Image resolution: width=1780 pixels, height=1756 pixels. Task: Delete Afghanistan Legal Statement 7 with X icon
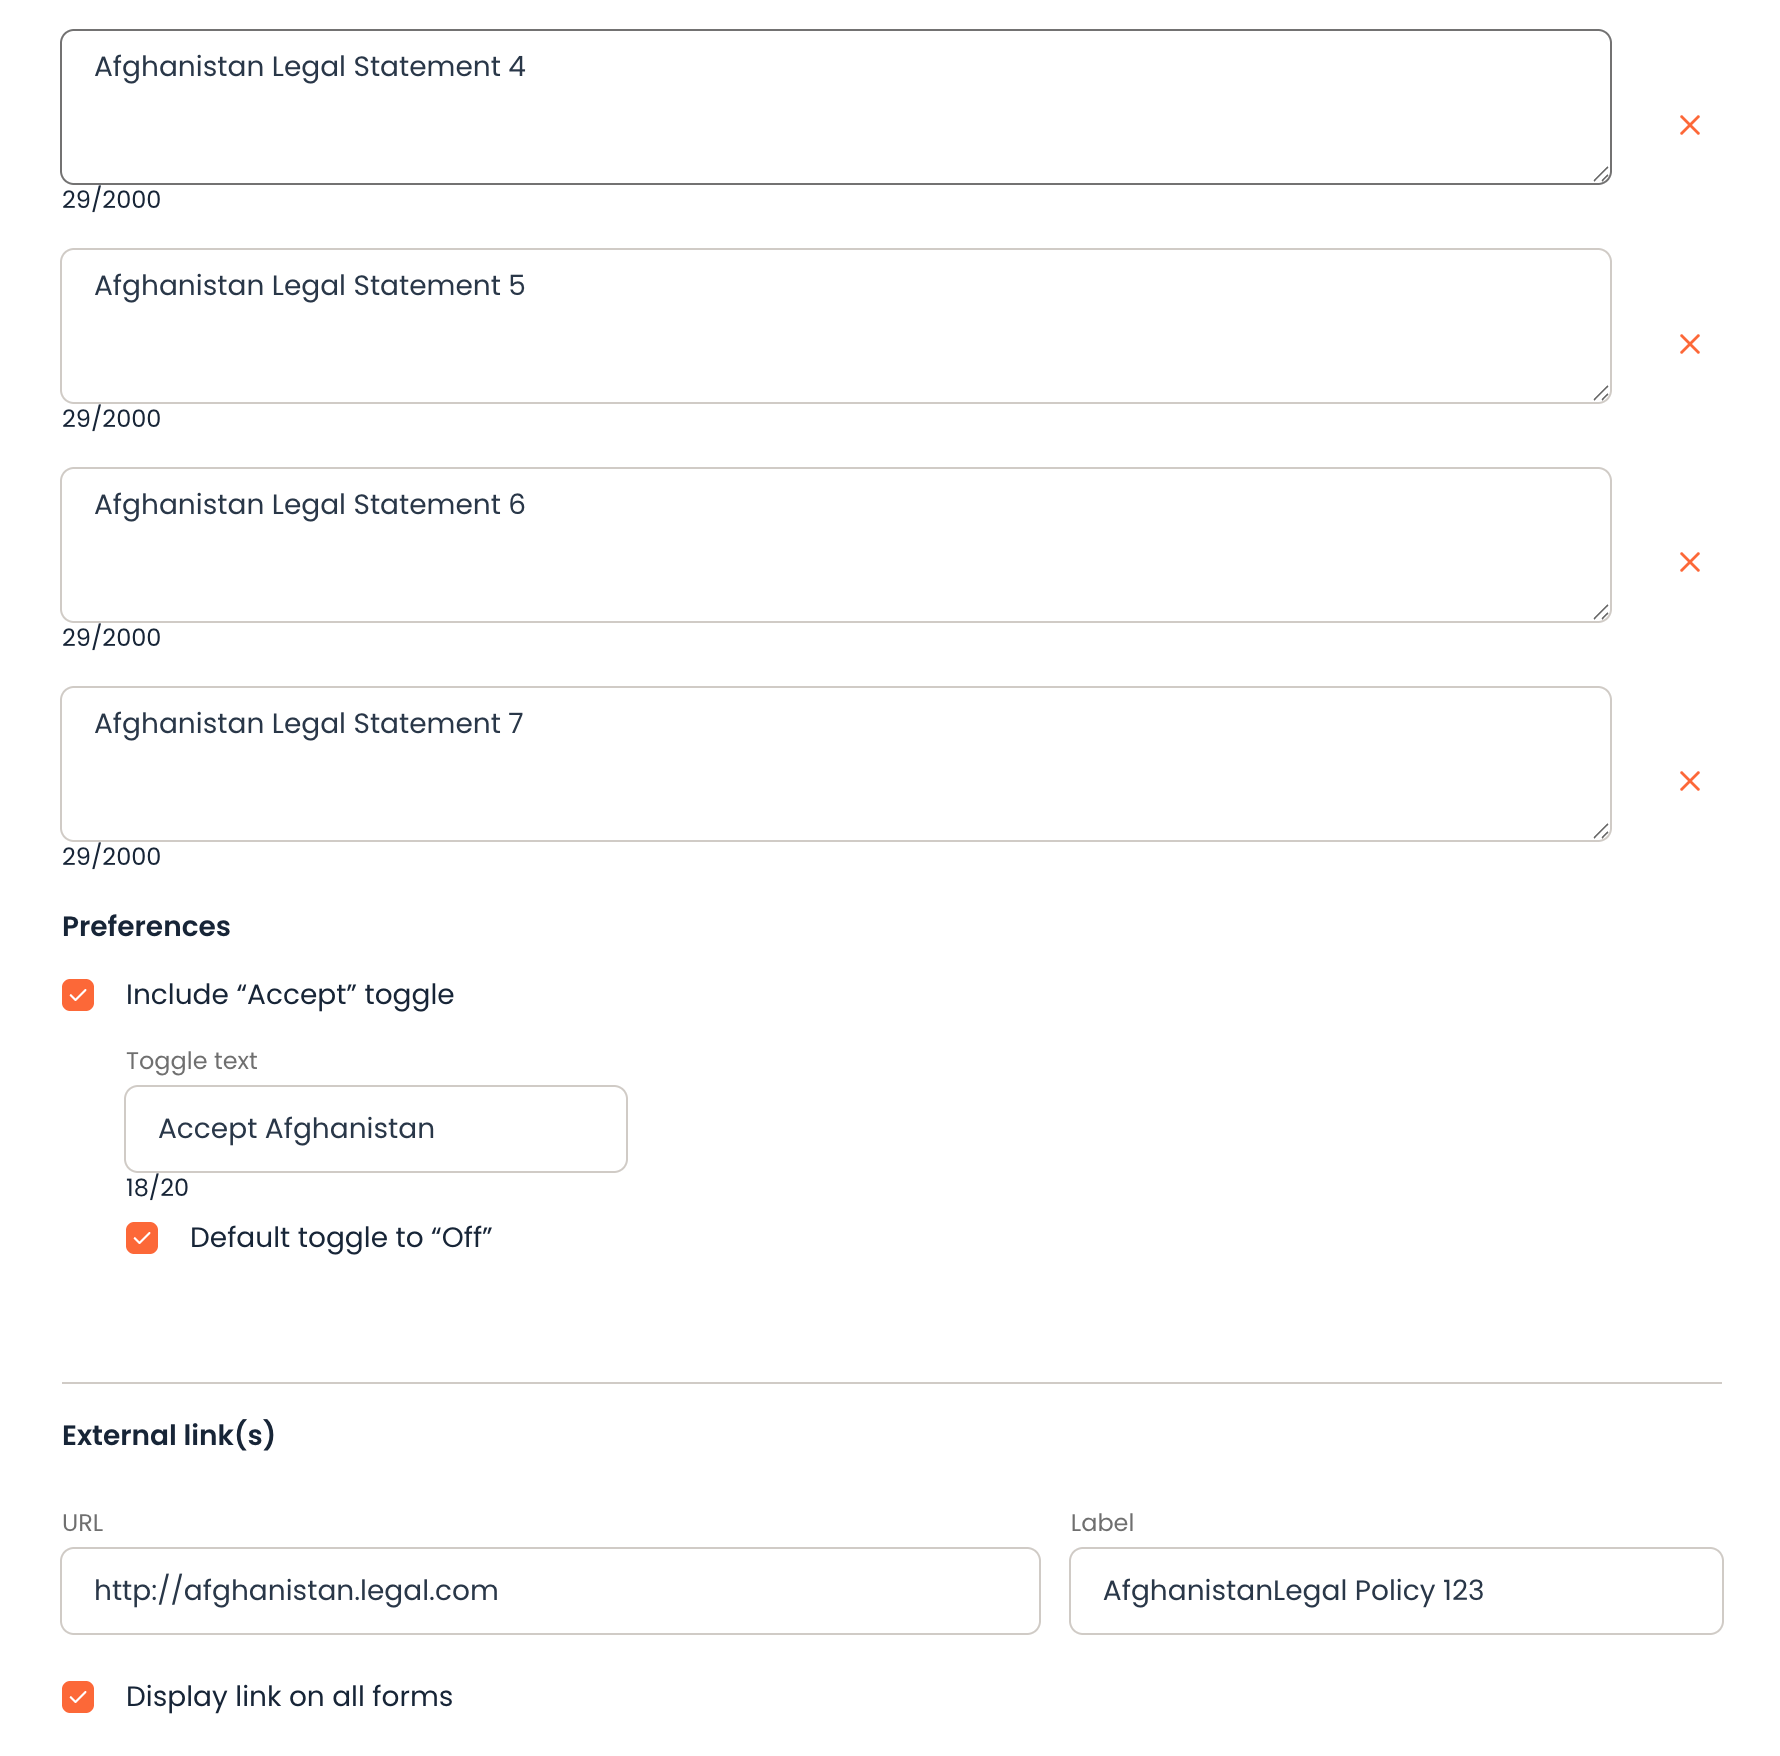(1689, 781)
